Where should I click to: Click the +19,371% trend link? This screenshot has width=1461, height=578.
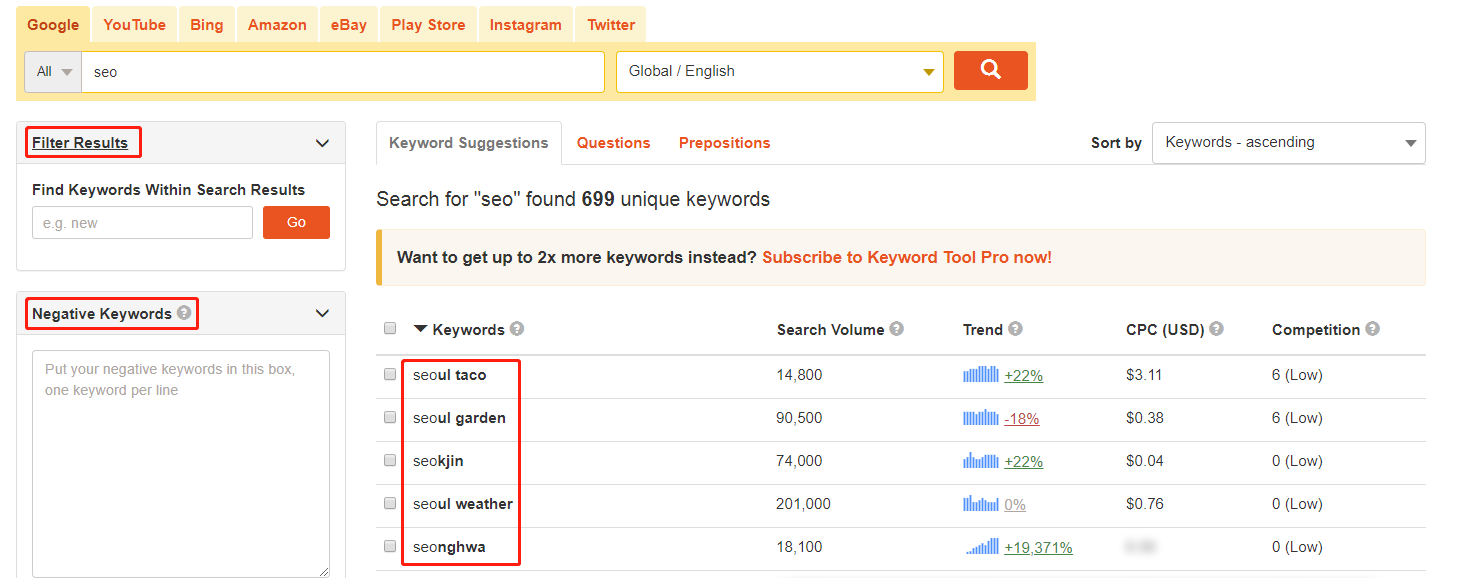[x=1038, y=548]
